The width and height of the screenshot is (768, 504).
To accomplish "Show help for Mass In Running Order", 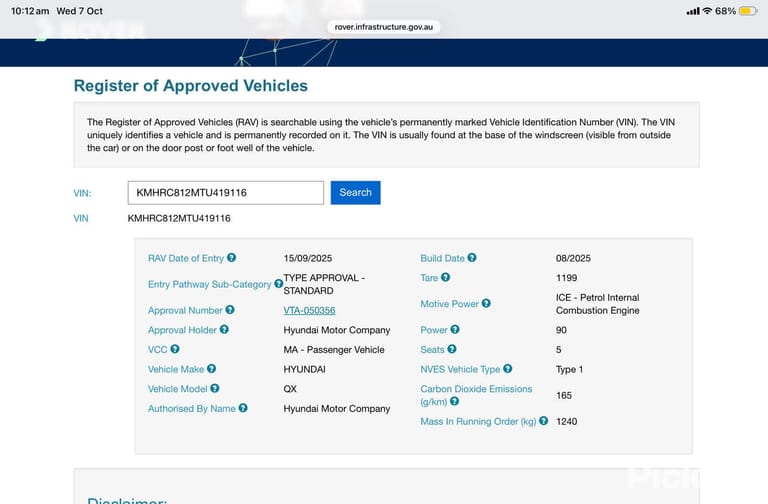I will click(x=544, y=421).
